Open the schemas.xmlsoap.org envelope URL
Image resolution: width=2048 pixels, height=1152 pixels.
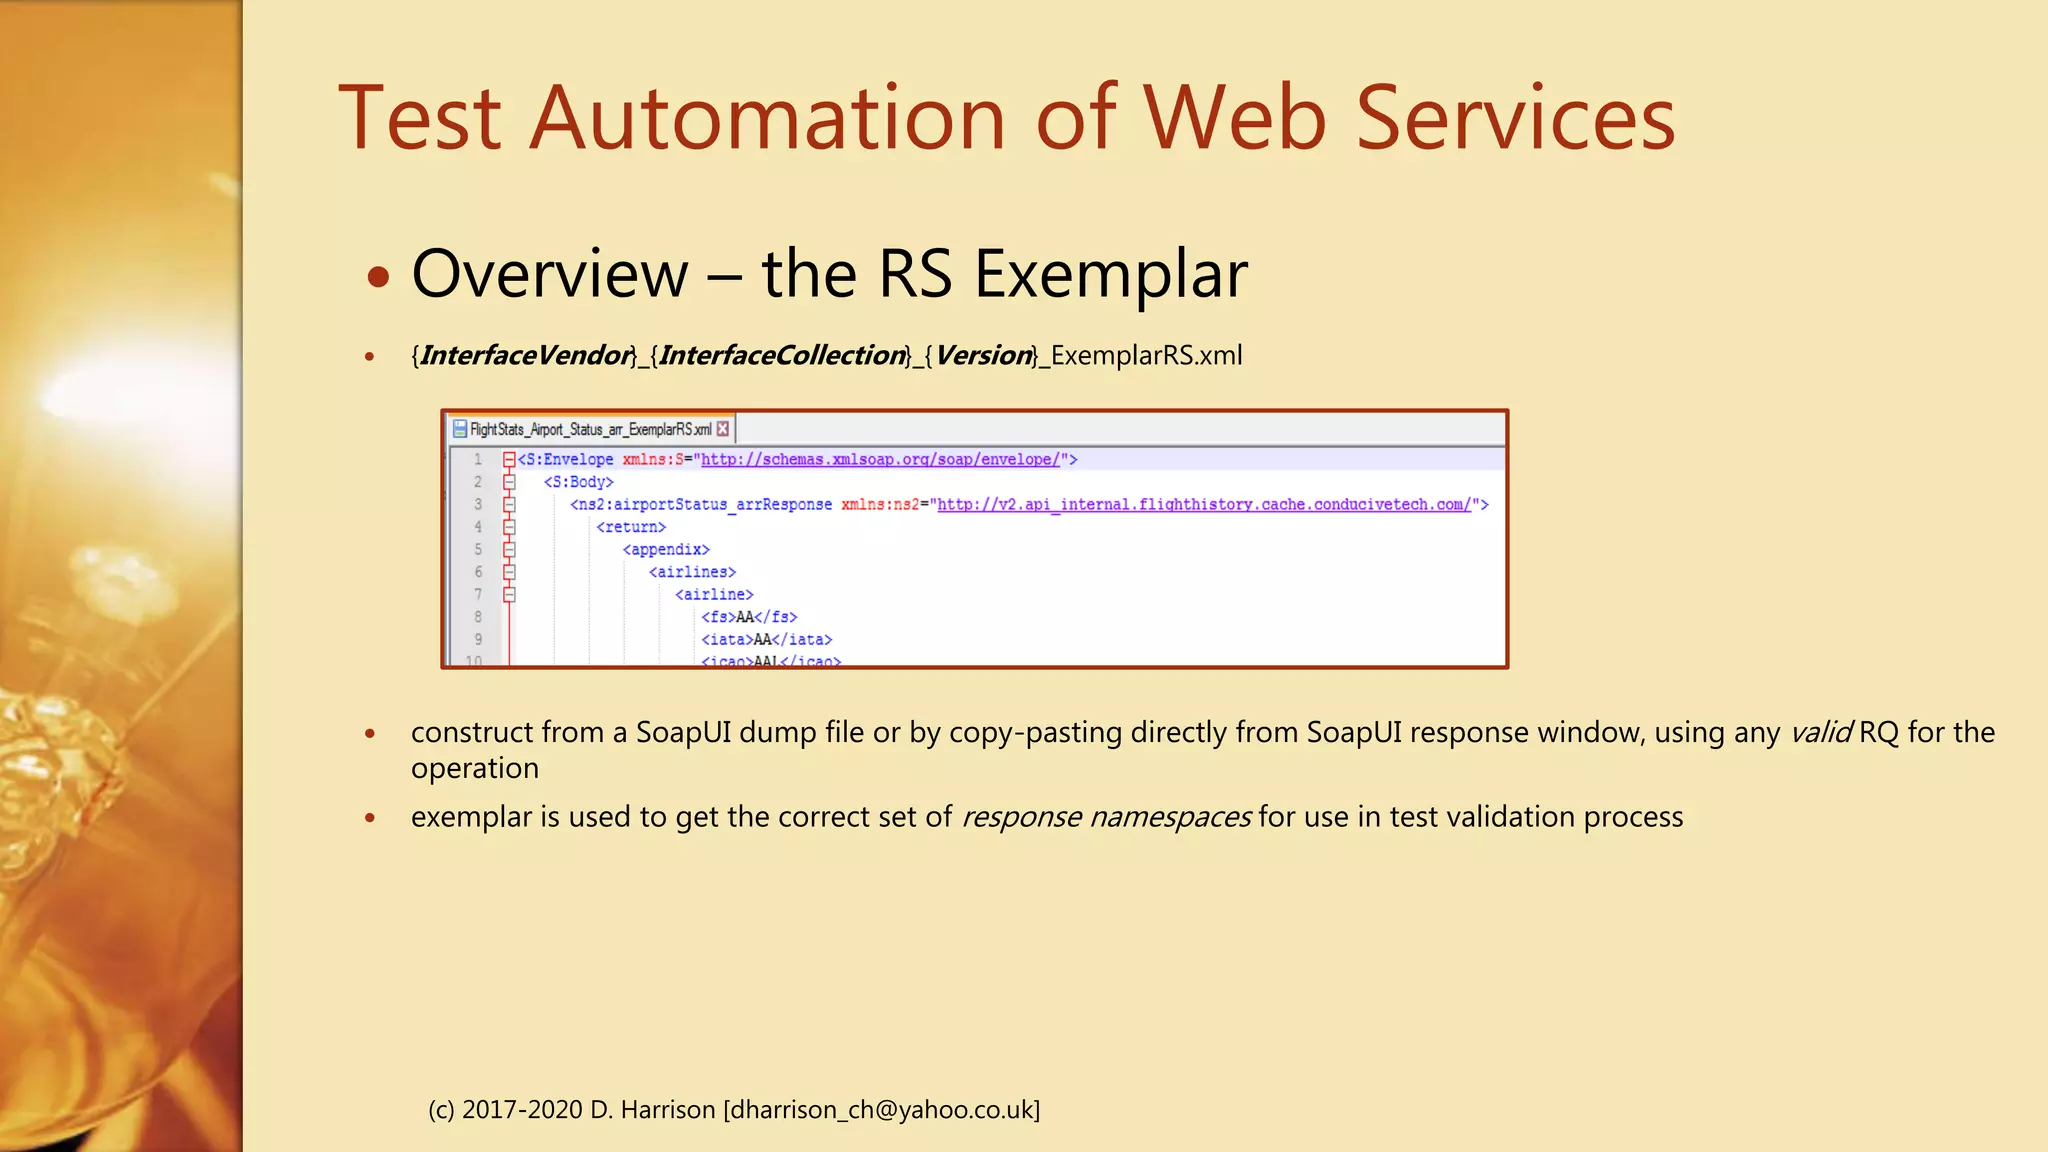[x=880, y=459]
